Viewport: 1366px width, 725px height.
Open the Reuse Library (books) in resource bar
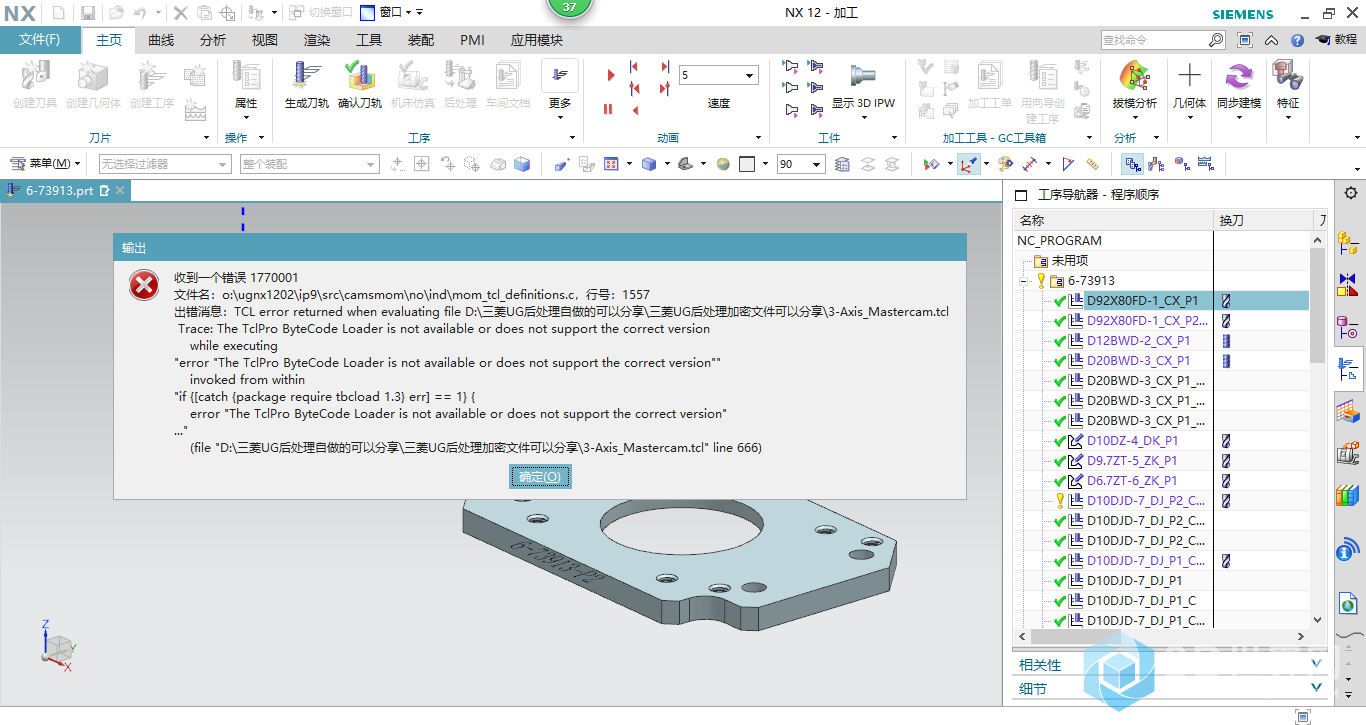(x=1348, y=494)
